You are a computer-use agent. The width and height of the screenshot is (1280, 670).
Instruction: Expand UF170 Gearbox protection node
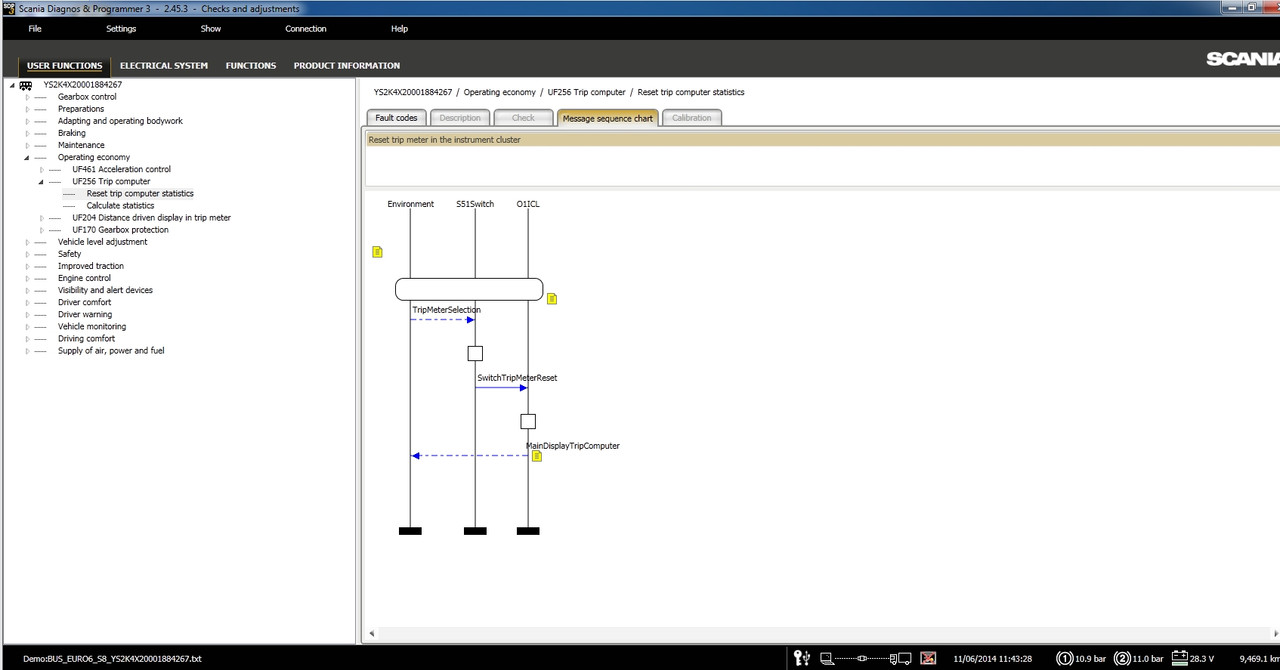point(42,230)
